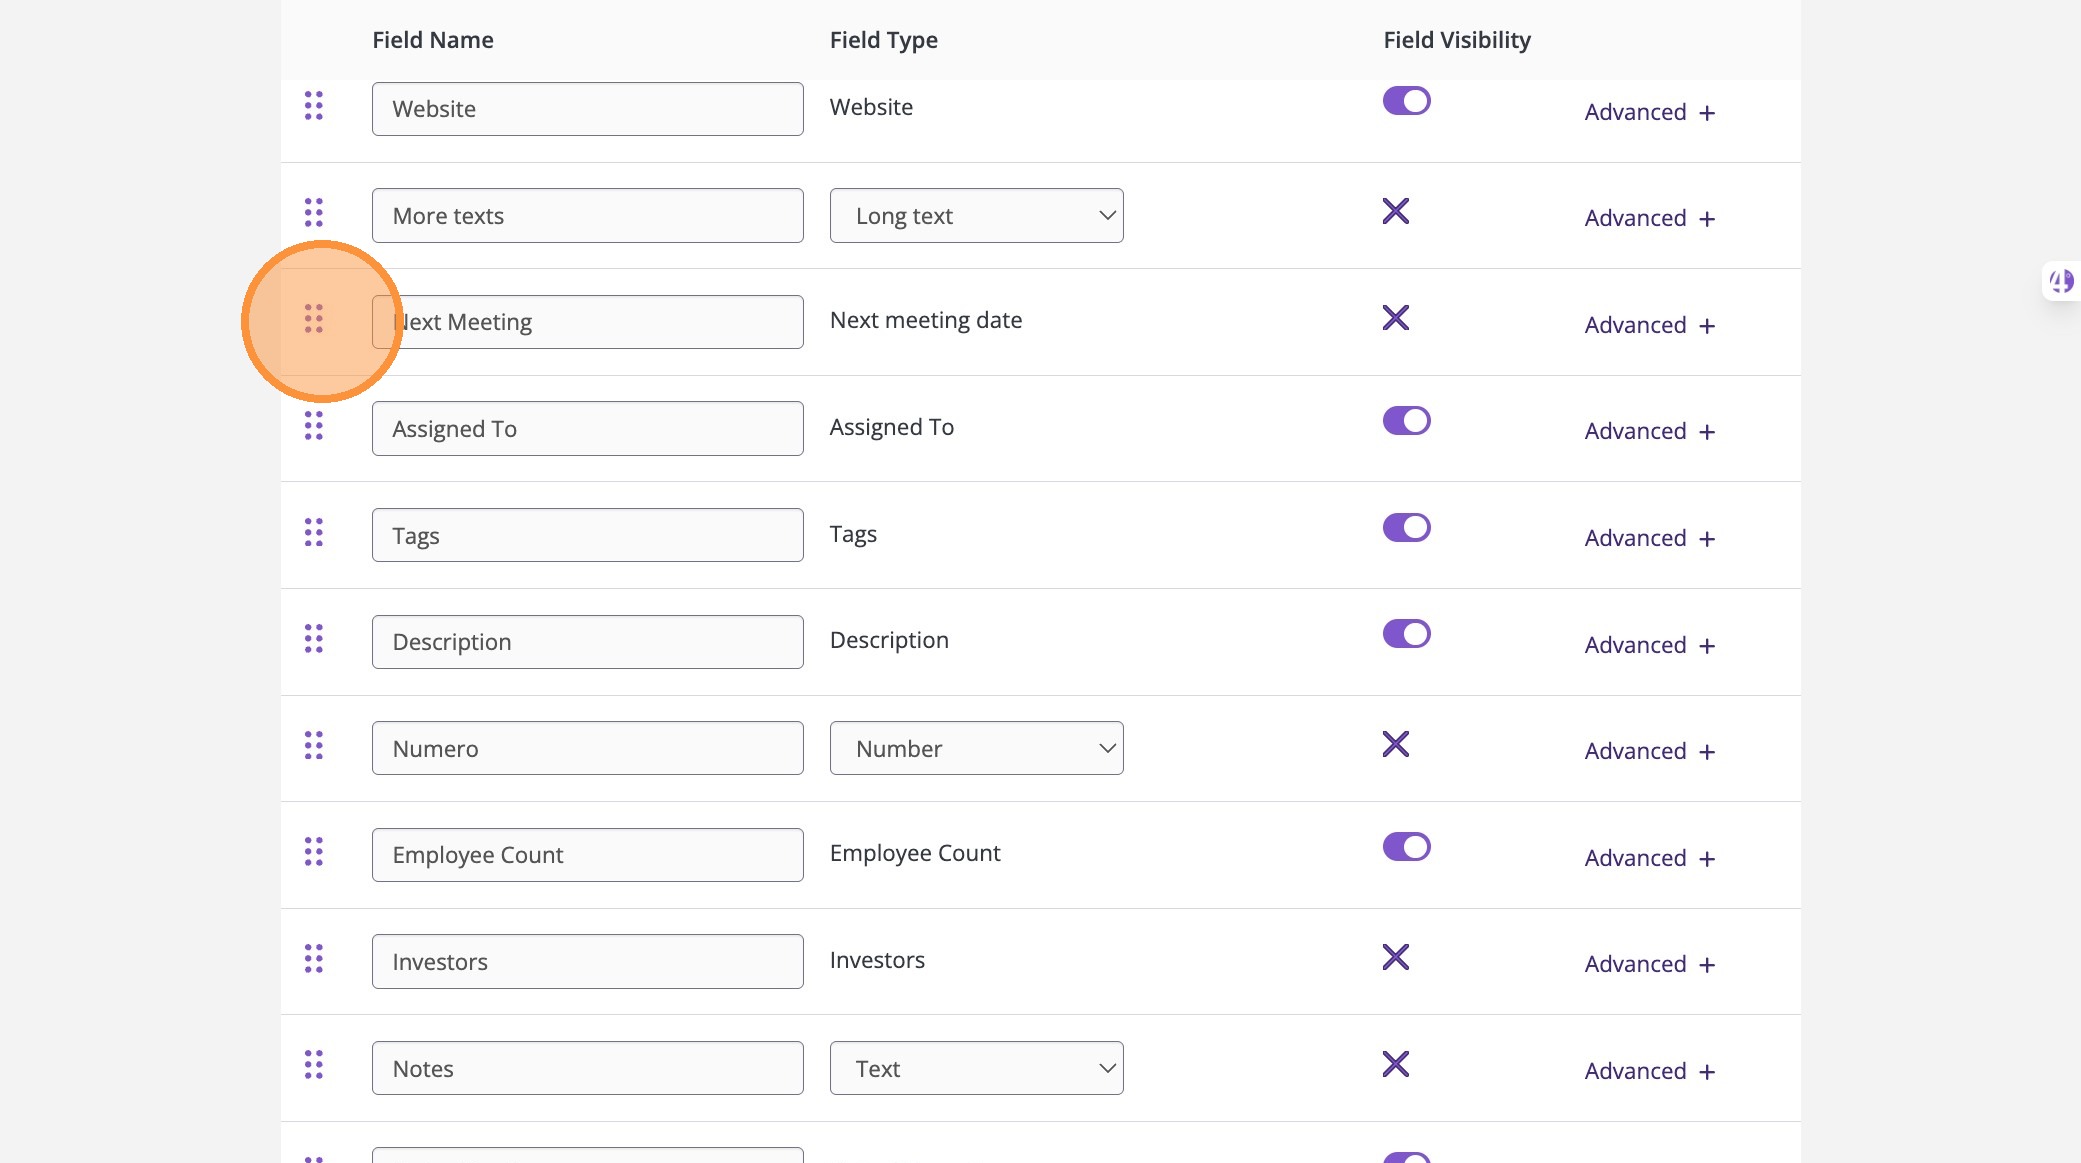The width and height of the screenshot is (2081, 1163).
Task: Open the Number field type dropdown
Action: tap(976, 748)
